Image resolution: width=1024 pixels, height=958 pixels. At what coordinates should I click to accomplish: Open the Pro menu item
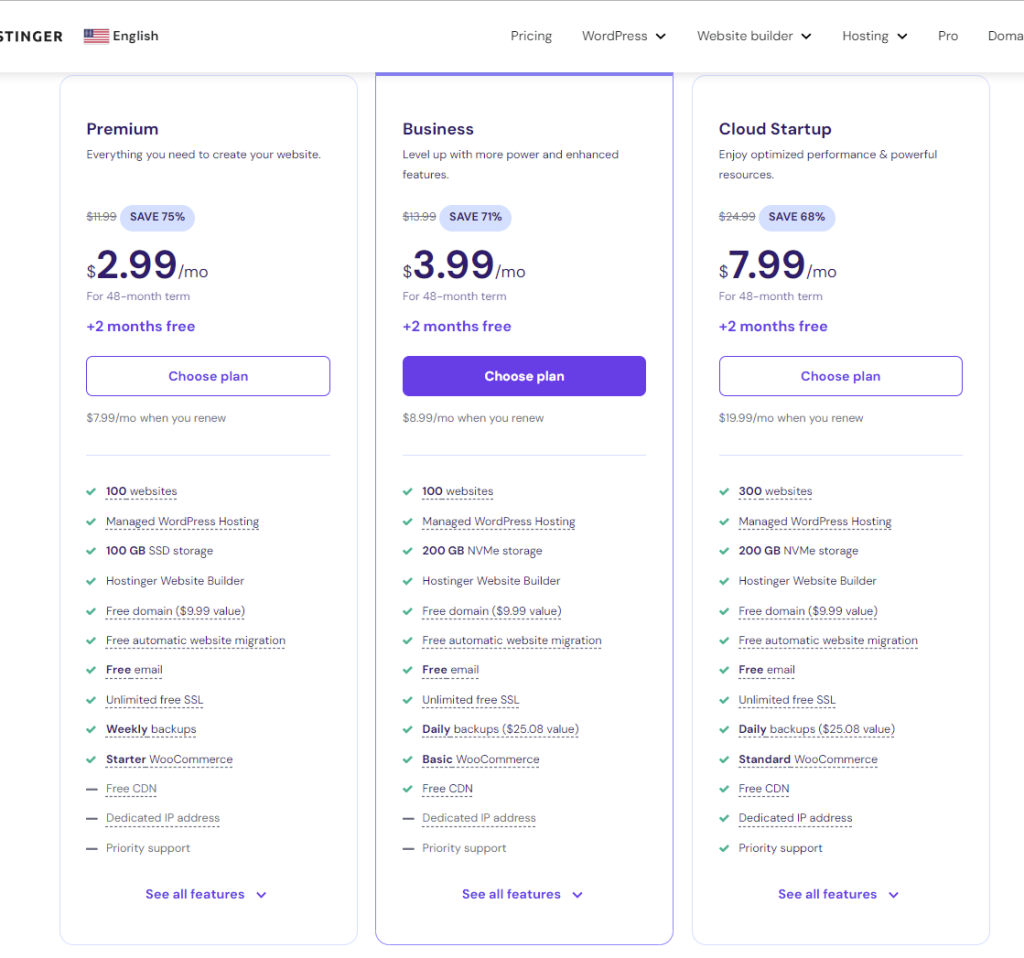point(948,36)
